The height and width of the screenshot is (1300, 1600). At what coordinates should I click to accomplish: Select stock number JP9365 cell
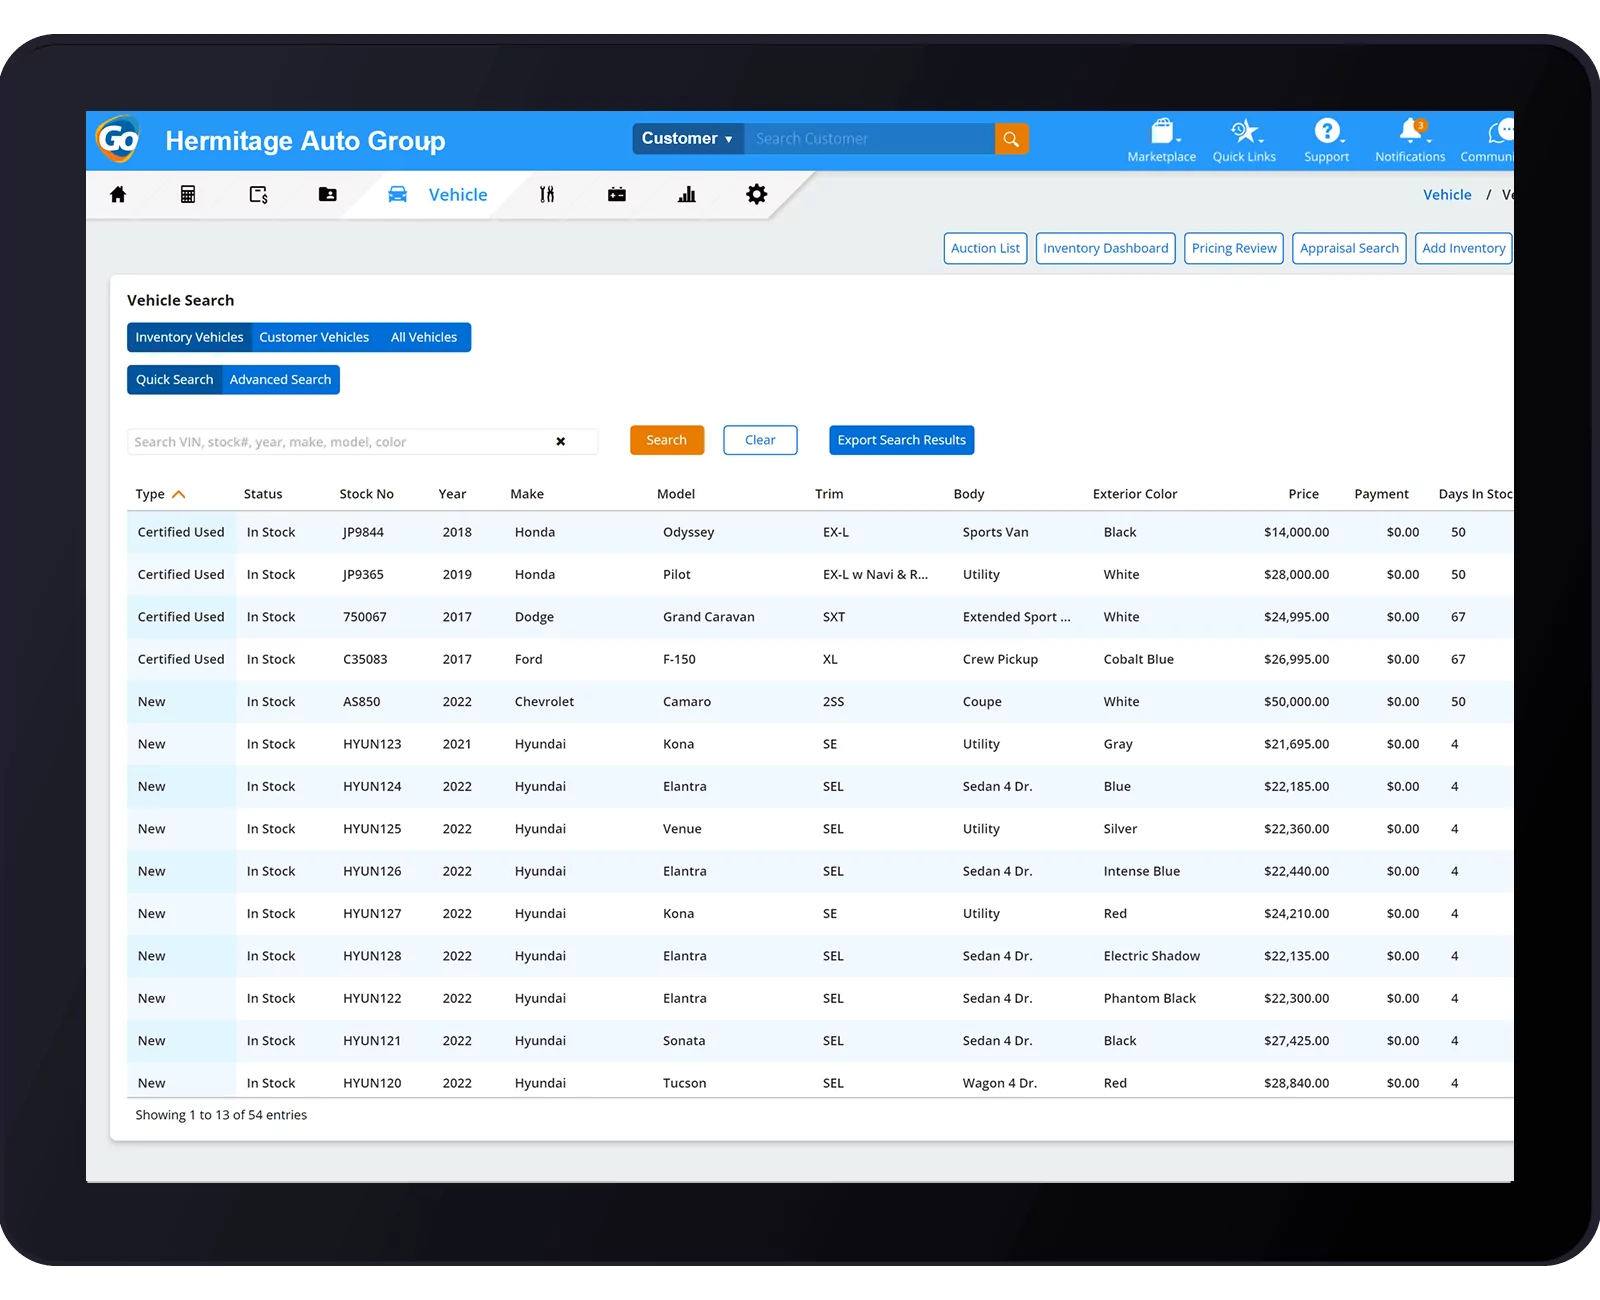(363, 575)
